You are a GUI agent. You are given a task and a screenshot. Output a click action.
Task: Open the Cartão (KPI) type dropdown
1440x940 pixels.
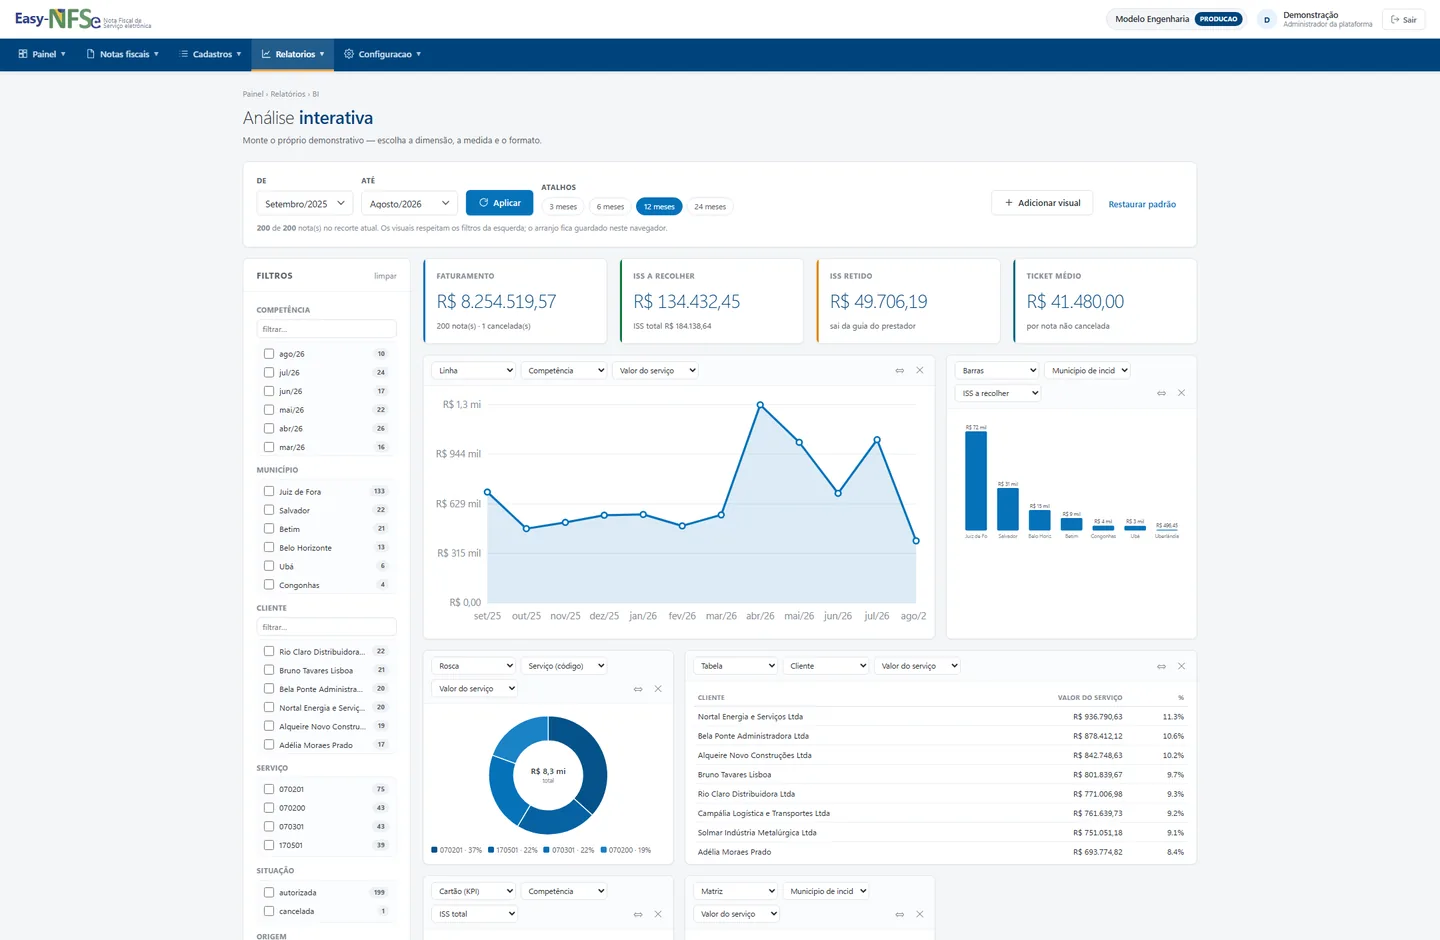474,891
